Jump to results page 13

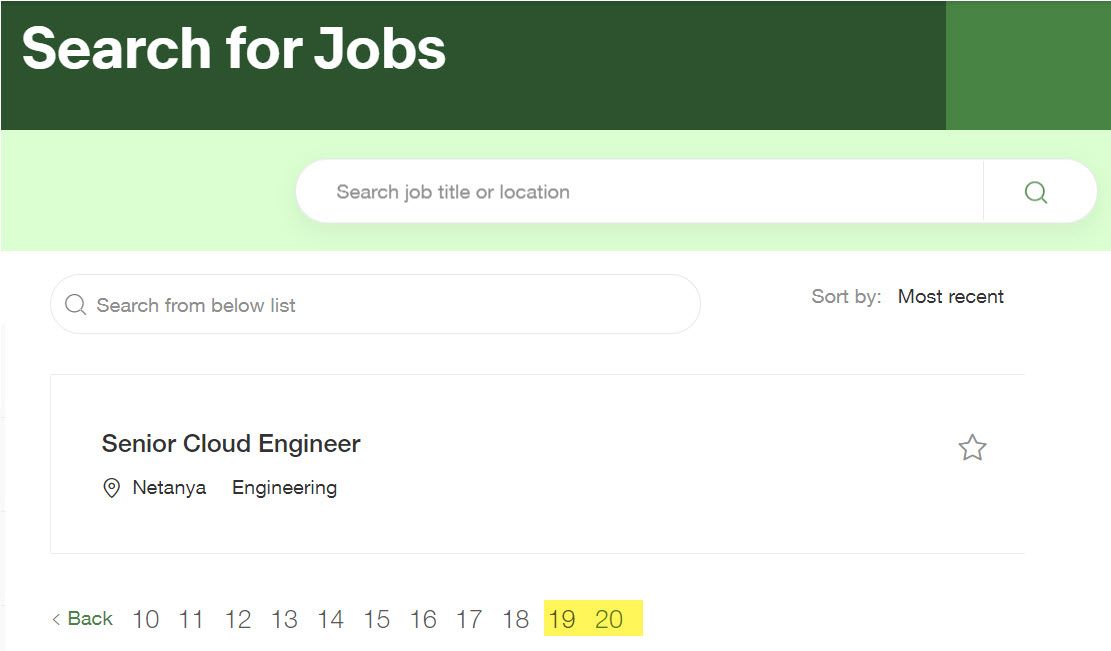[284, 620]
